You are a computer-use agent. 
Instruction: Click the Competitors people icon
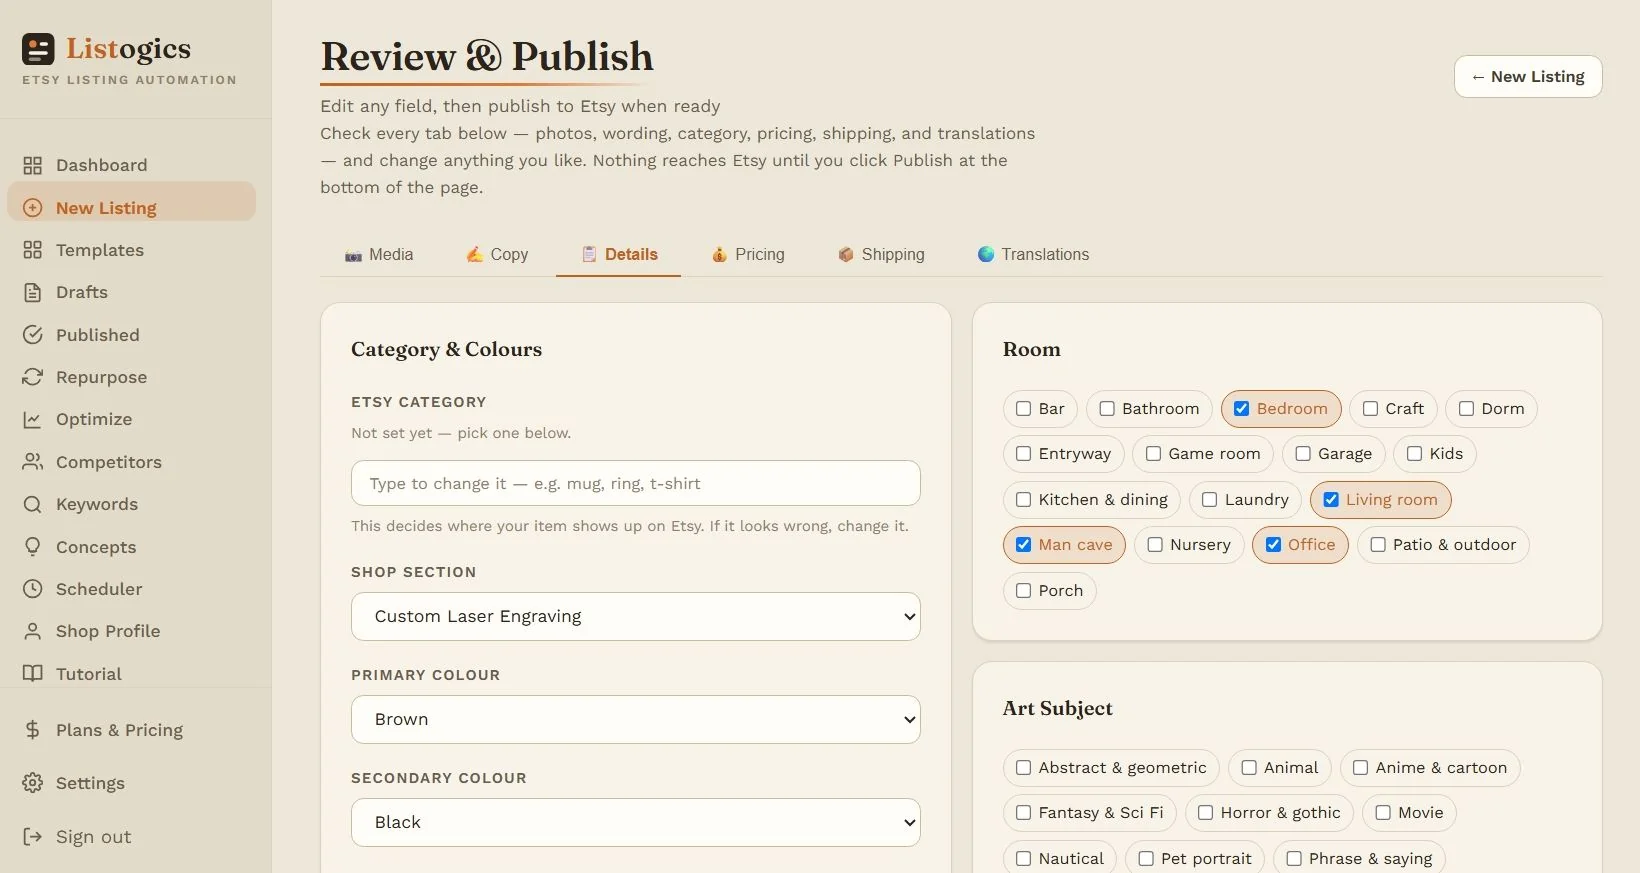click(33, 462)
